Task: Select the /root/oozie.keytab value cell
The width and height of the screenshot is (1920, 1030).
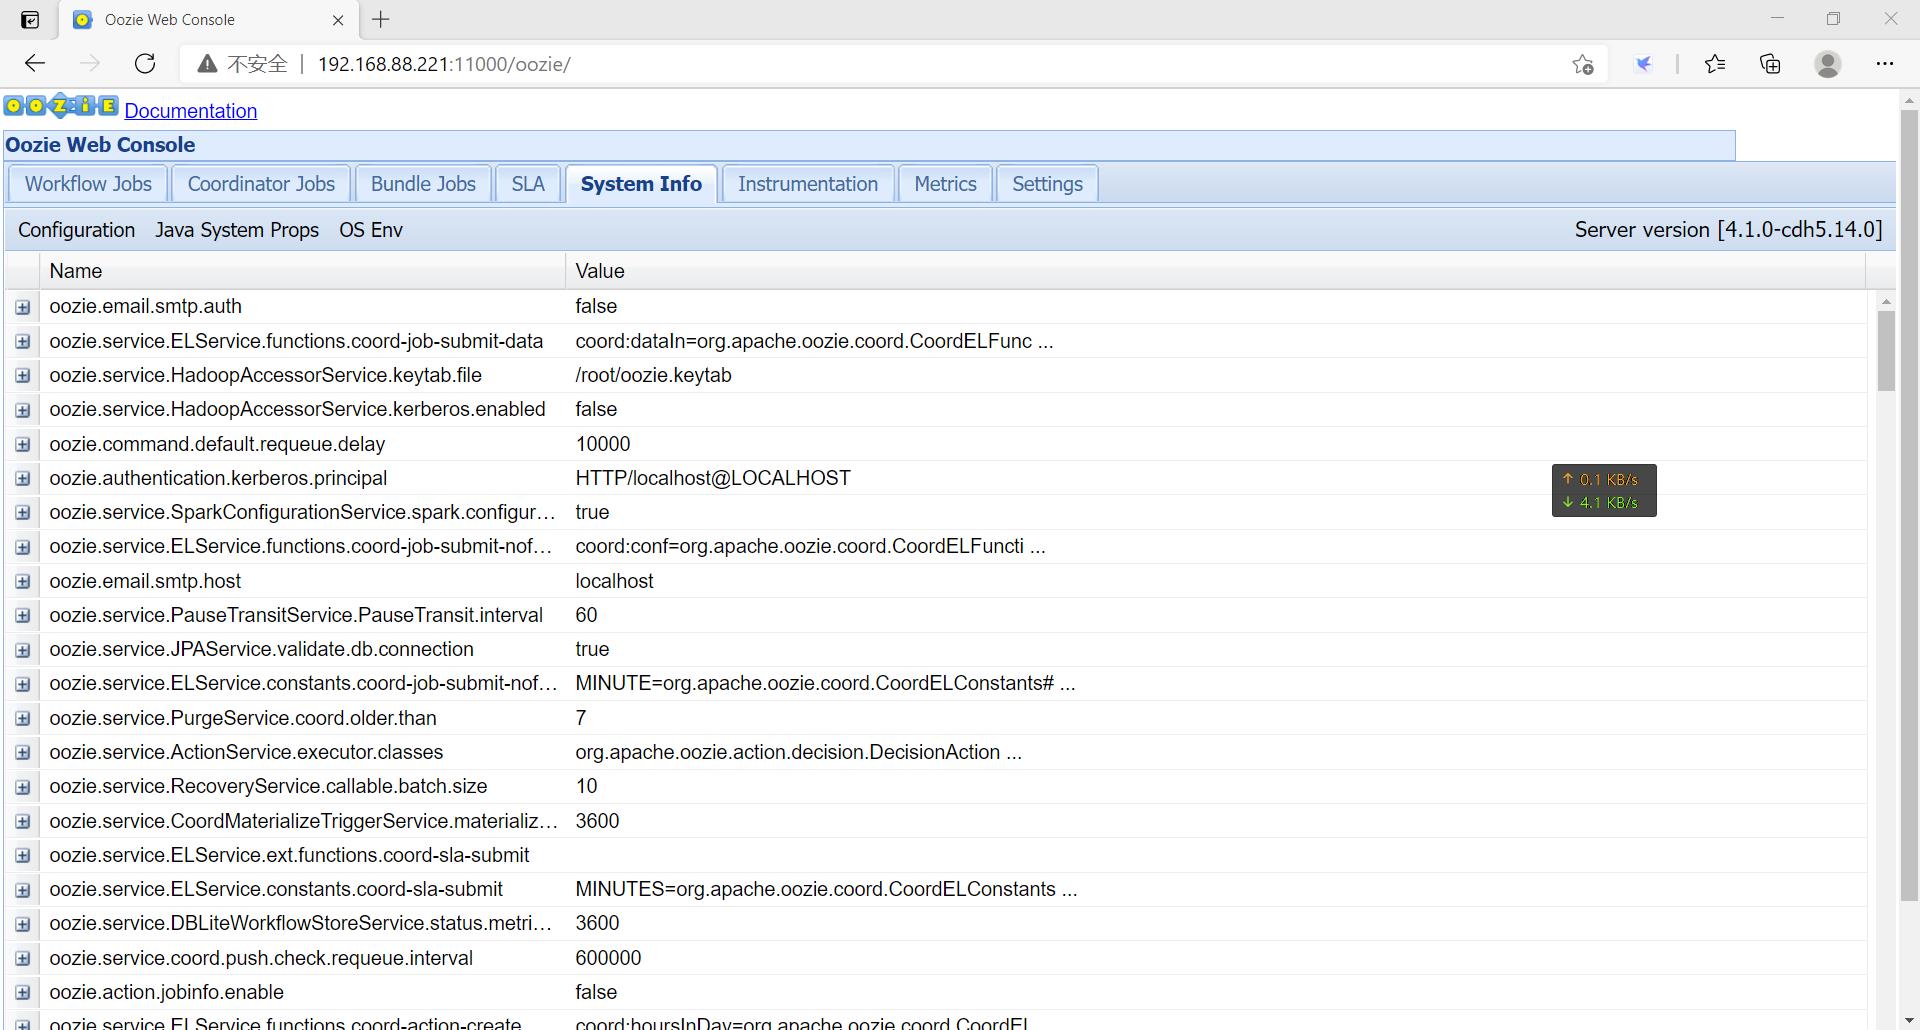Action: click(x=1215, y=375)
